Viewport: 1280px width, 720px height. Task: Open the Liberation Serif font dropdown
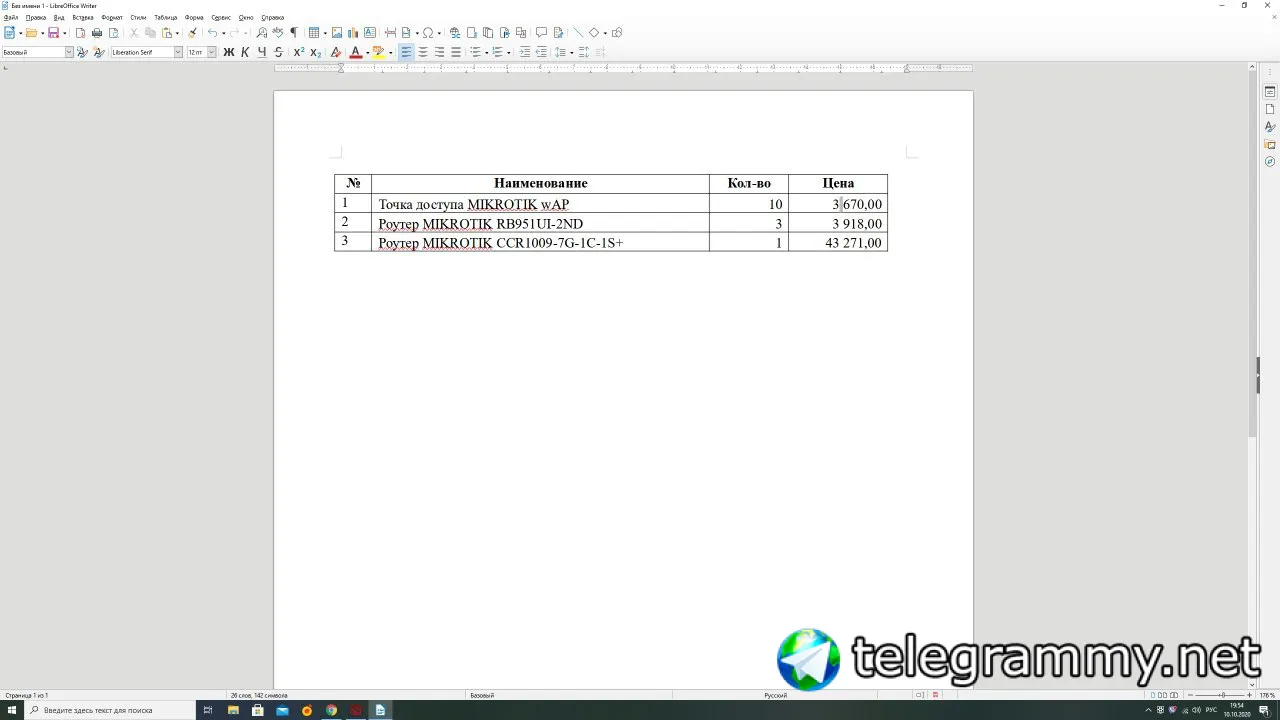tap(178, 52)
